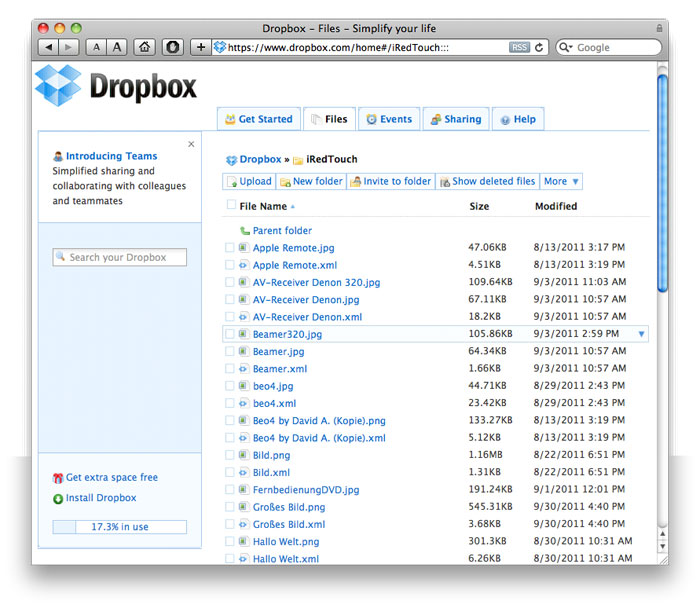Click the scrollbar down arrow
This screenshot has height=608, width=700.
[663, 546]
